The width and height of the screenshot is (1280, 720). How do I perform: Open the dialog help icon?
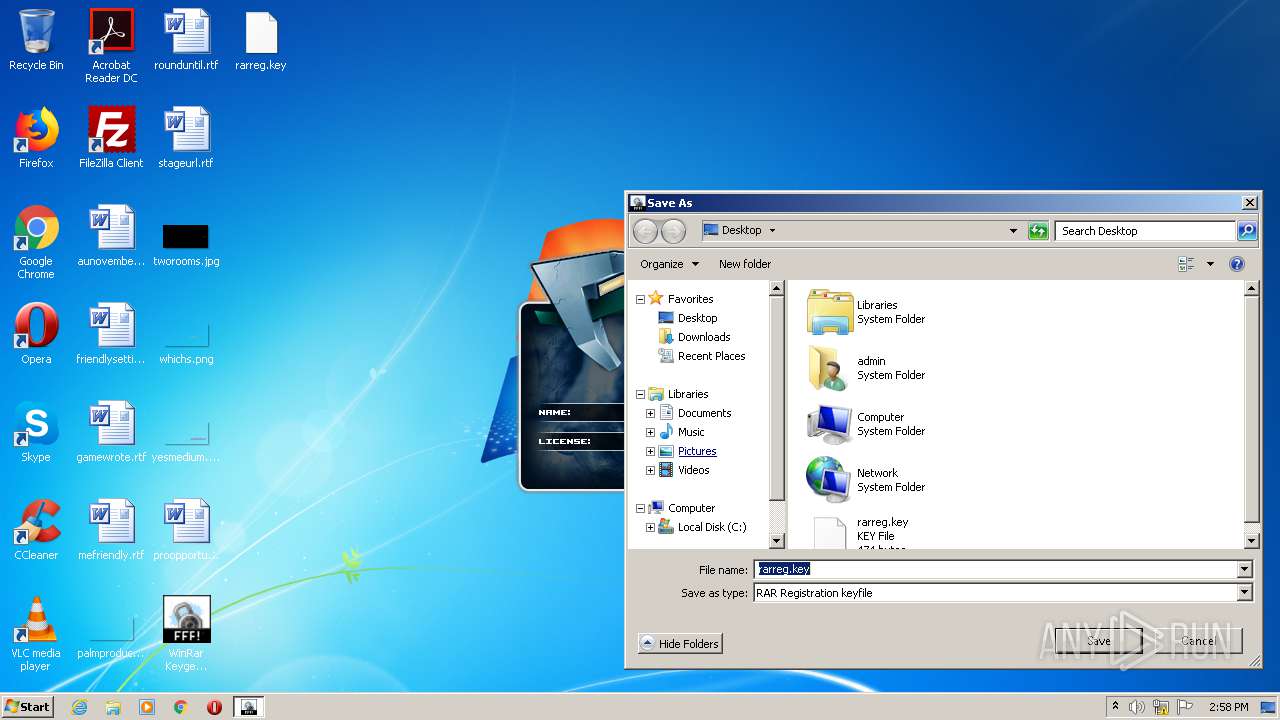pos(1237,264)
